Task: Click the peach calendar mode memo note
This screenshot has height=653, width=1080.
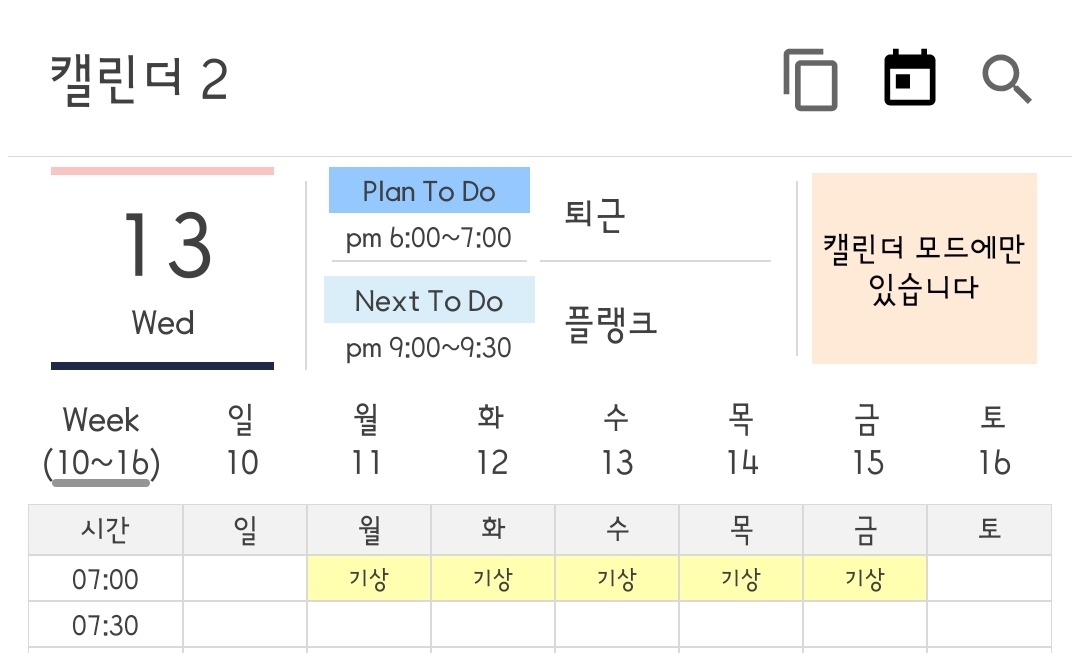Action: coord(924,268)
